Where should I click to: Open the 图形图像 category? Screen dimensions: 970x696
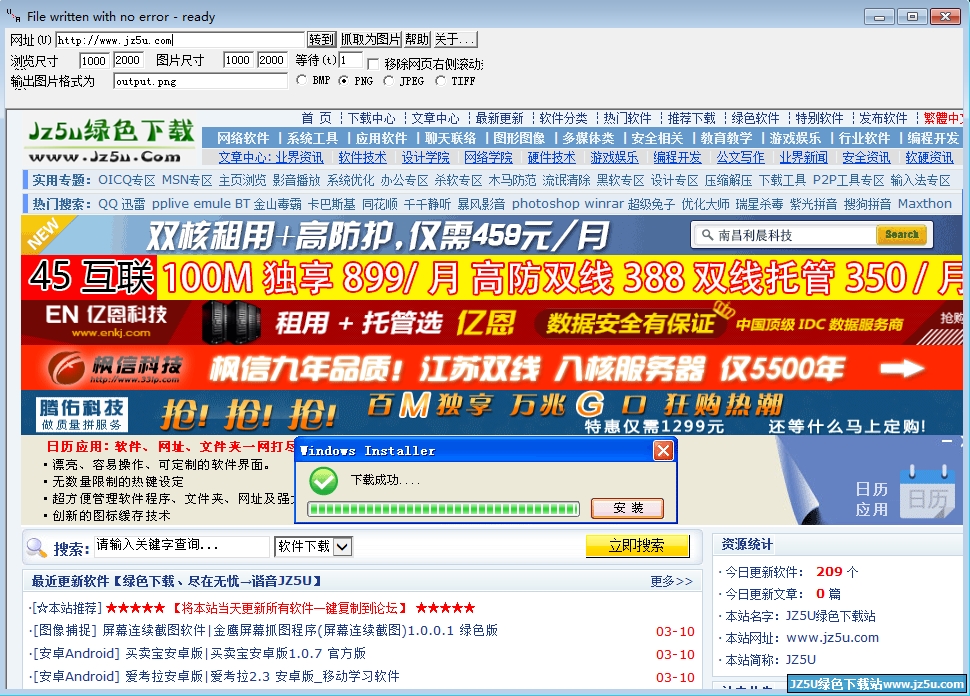[x=518, y=138]
